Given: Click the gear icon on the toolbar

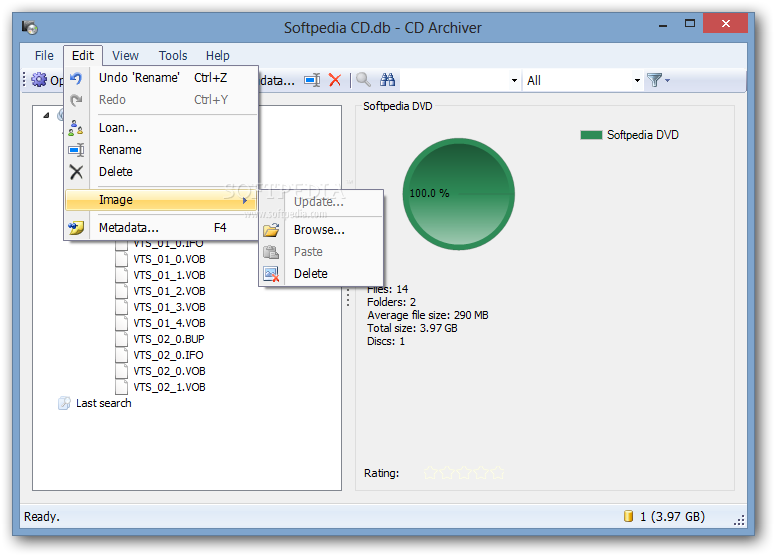Looking at the screenshot, I should (39, 80).
